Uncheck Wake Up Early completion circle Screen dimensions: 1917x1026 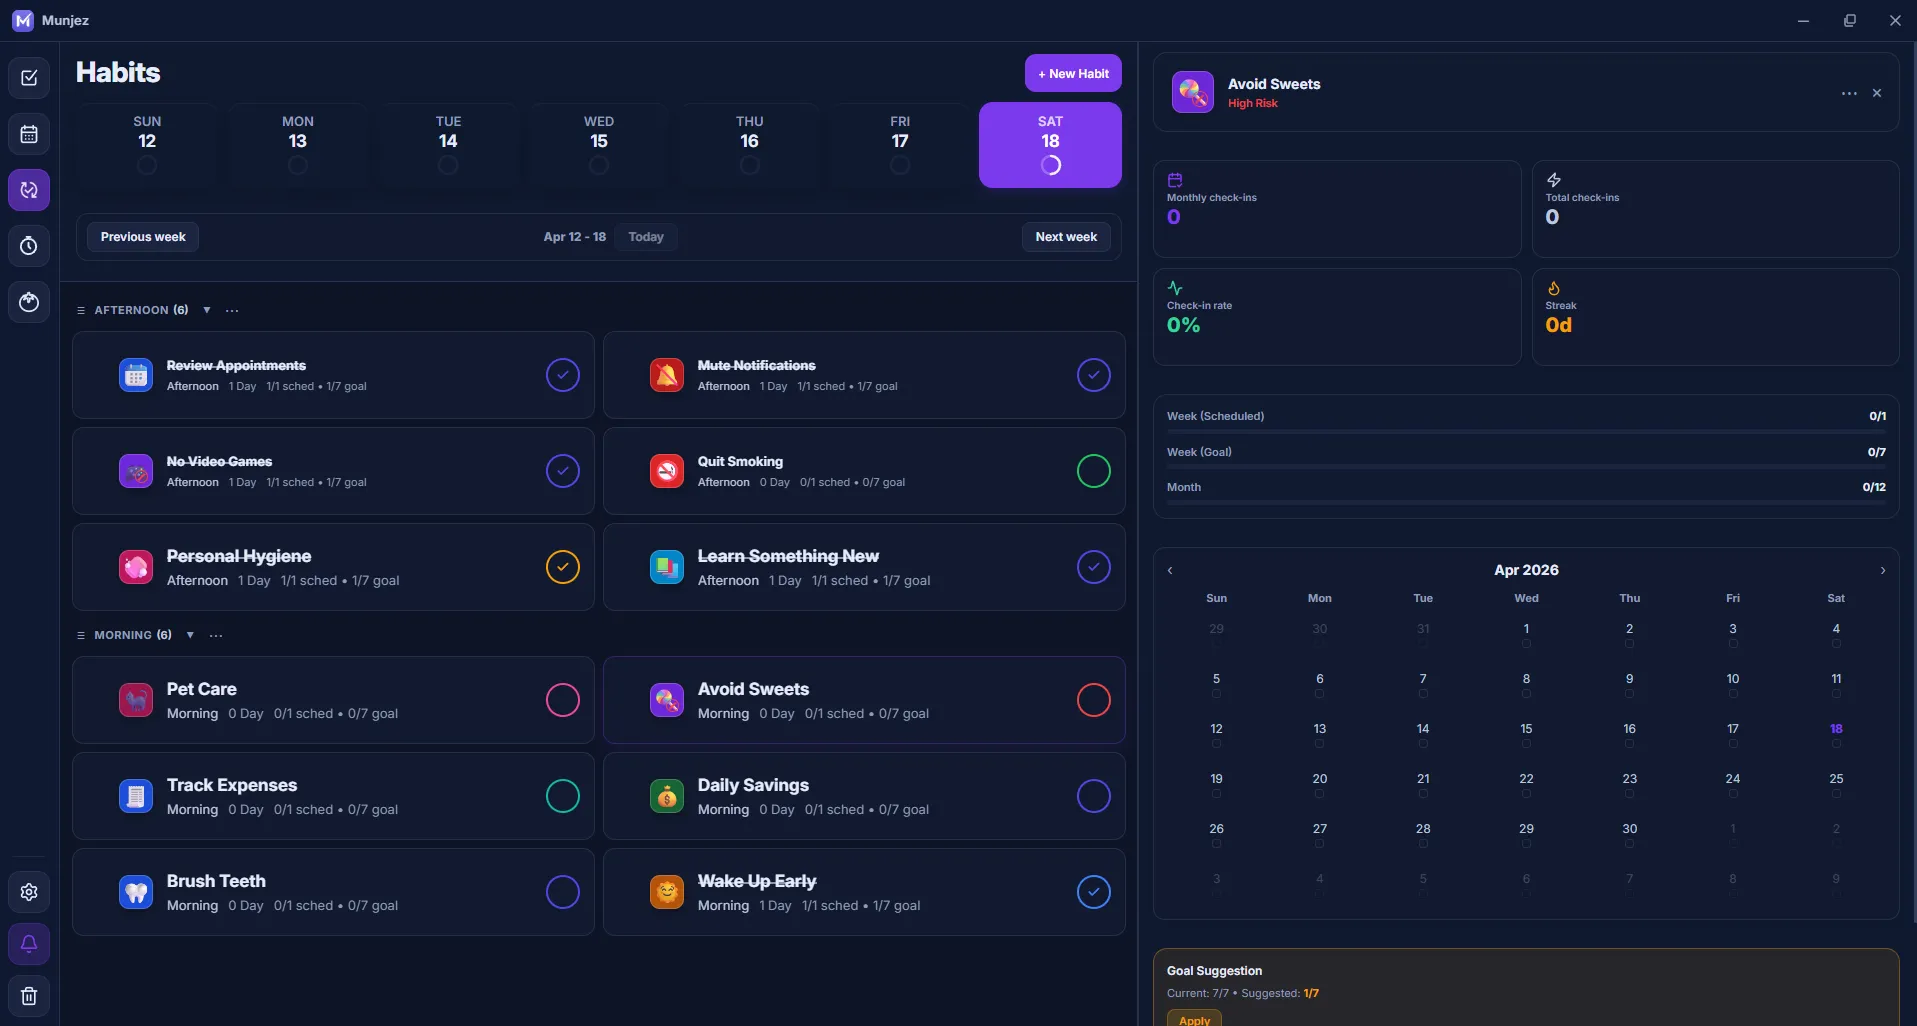pos(1094,892)
